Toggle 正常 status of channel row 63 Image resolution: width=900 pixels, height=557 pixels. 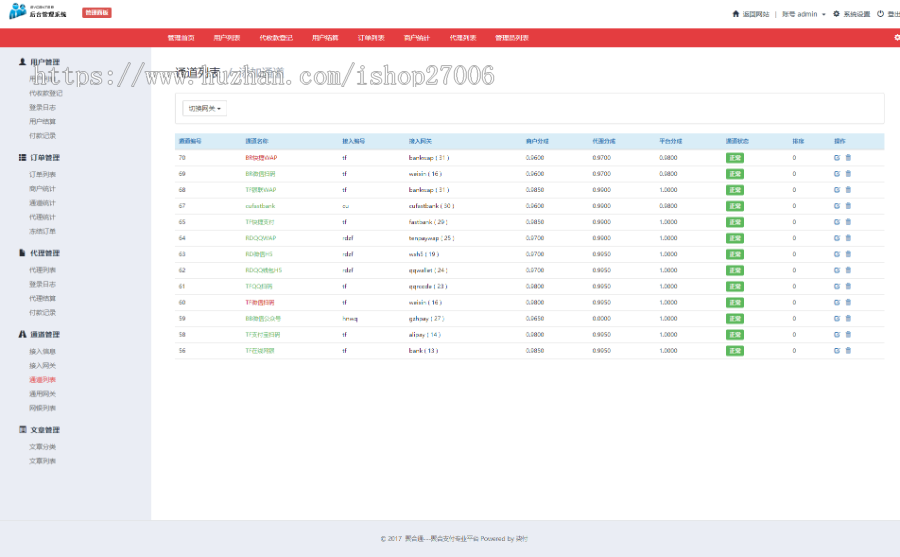(735, 254)
